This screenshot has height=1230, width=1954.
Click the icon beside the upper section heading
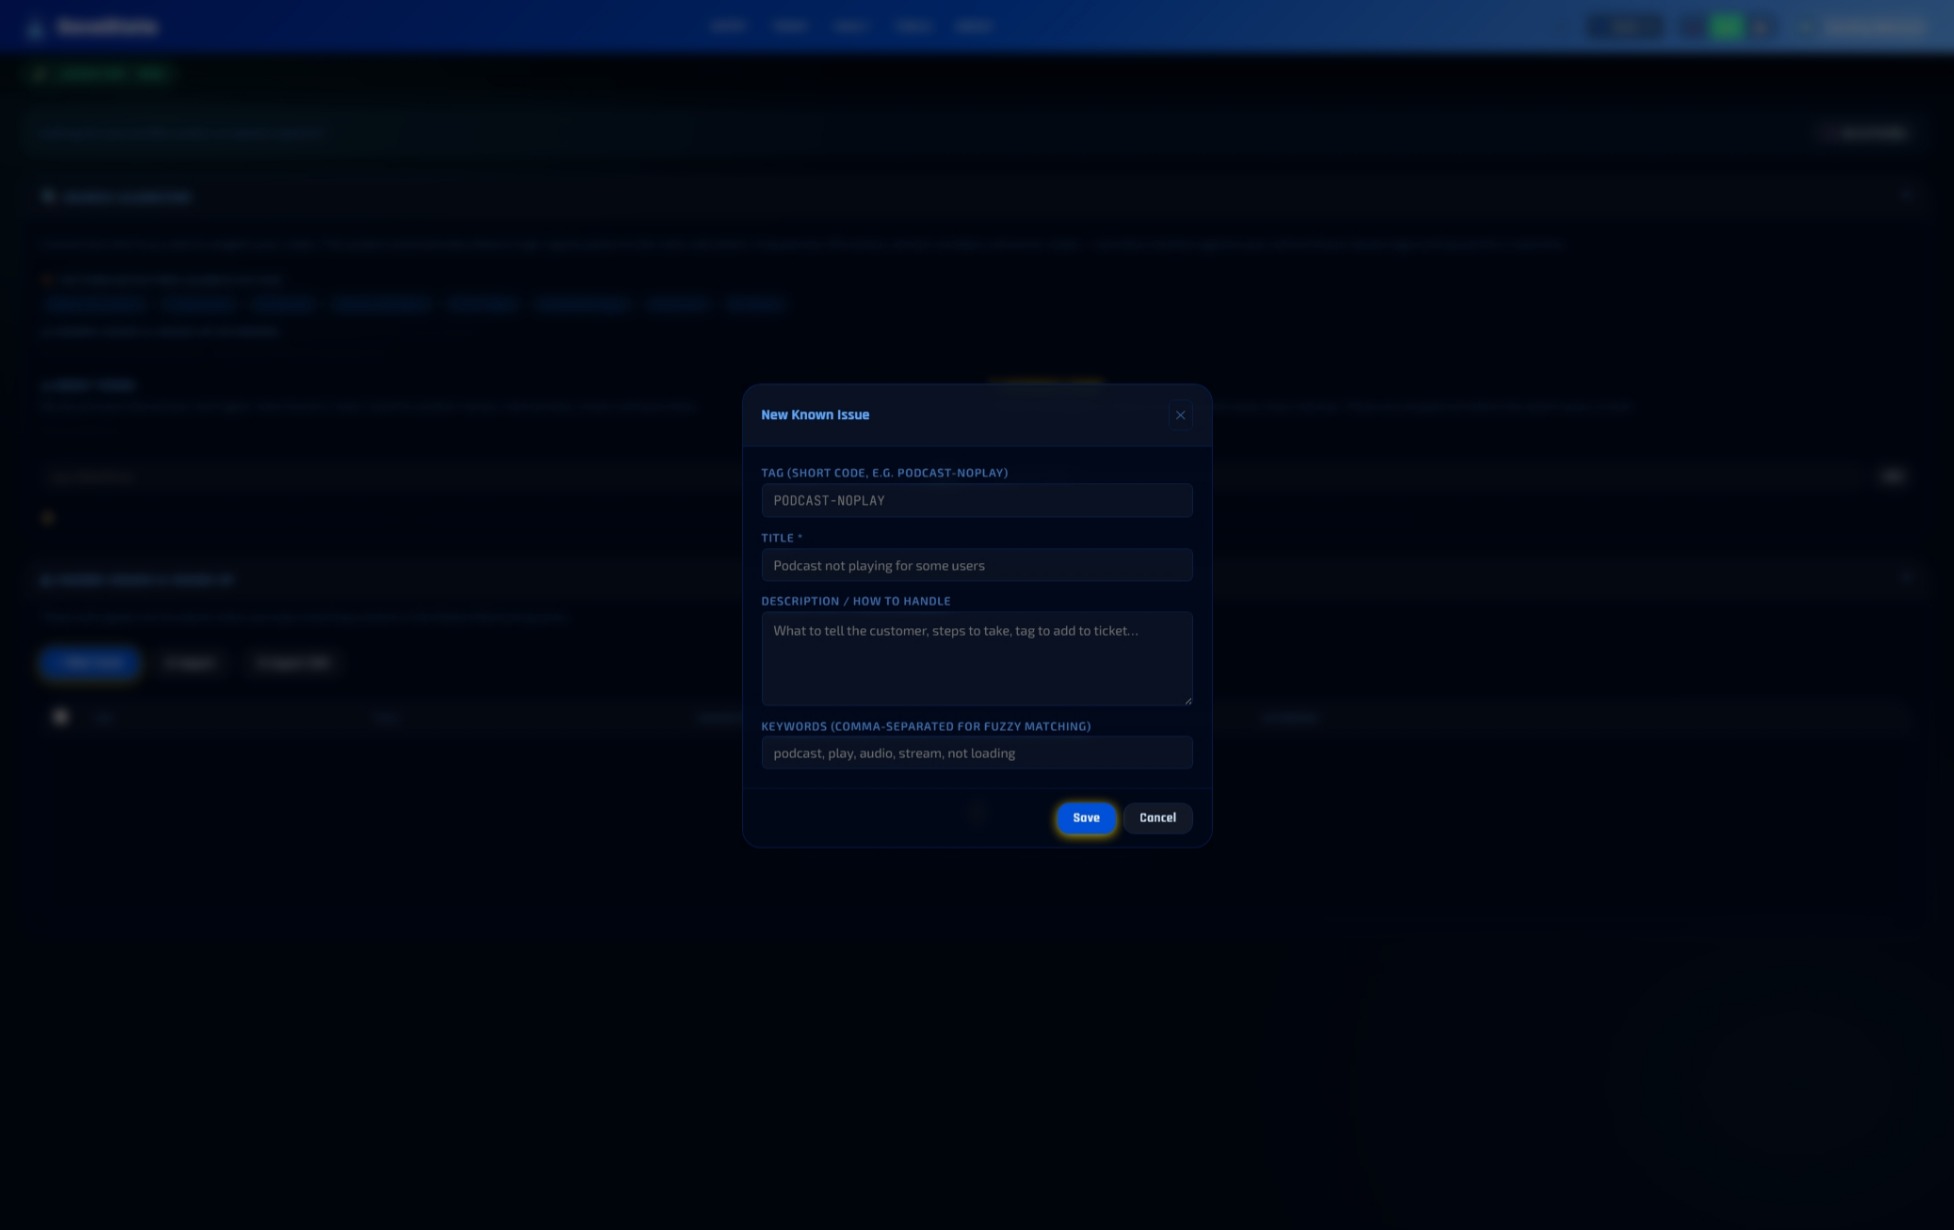point(47,196)
